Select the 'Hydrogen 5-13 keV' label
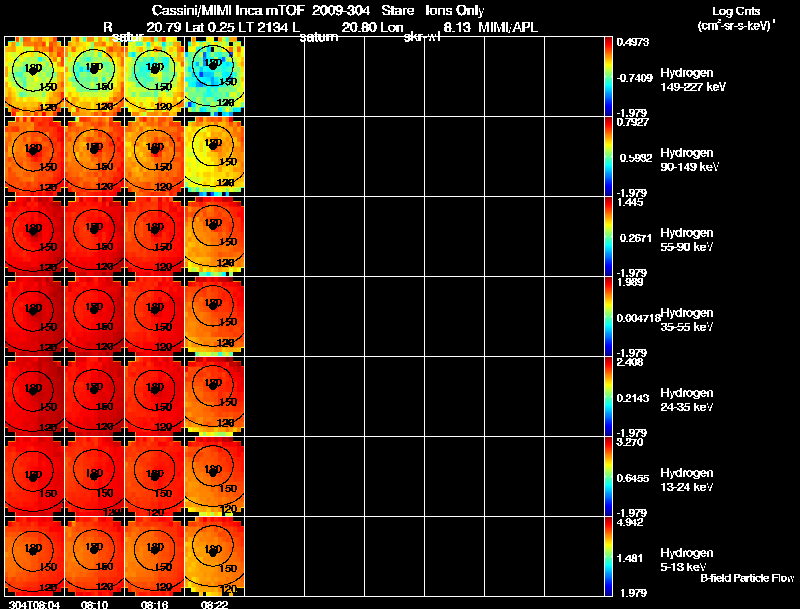The height and width of the screenshot is (609, 800). point(687,560)
